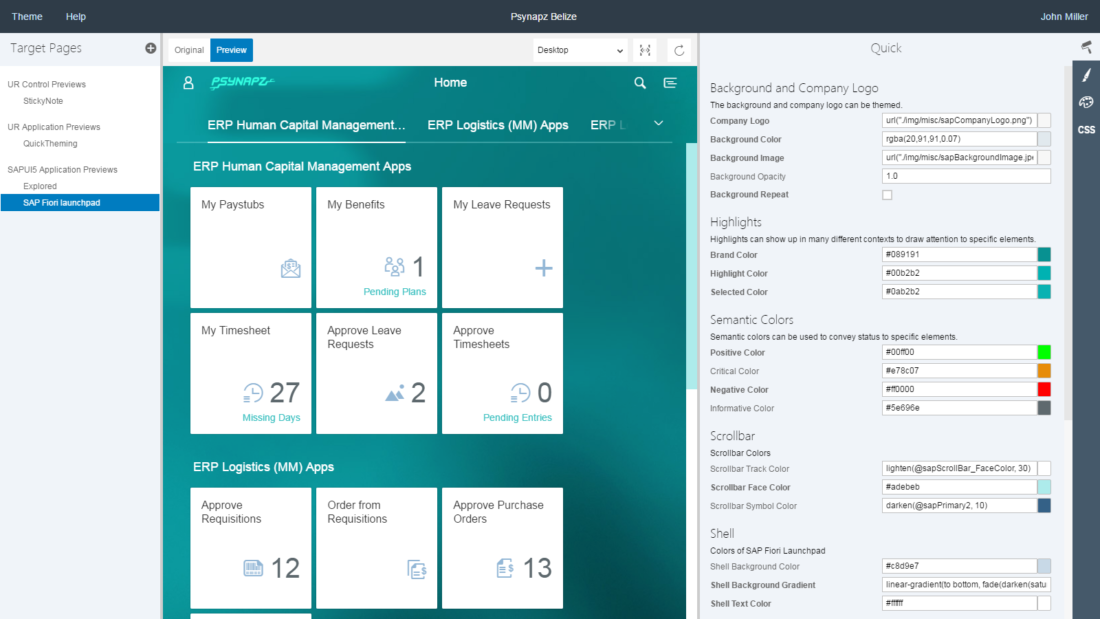Switch to Quick theming brush icon

pos(1086,74)
